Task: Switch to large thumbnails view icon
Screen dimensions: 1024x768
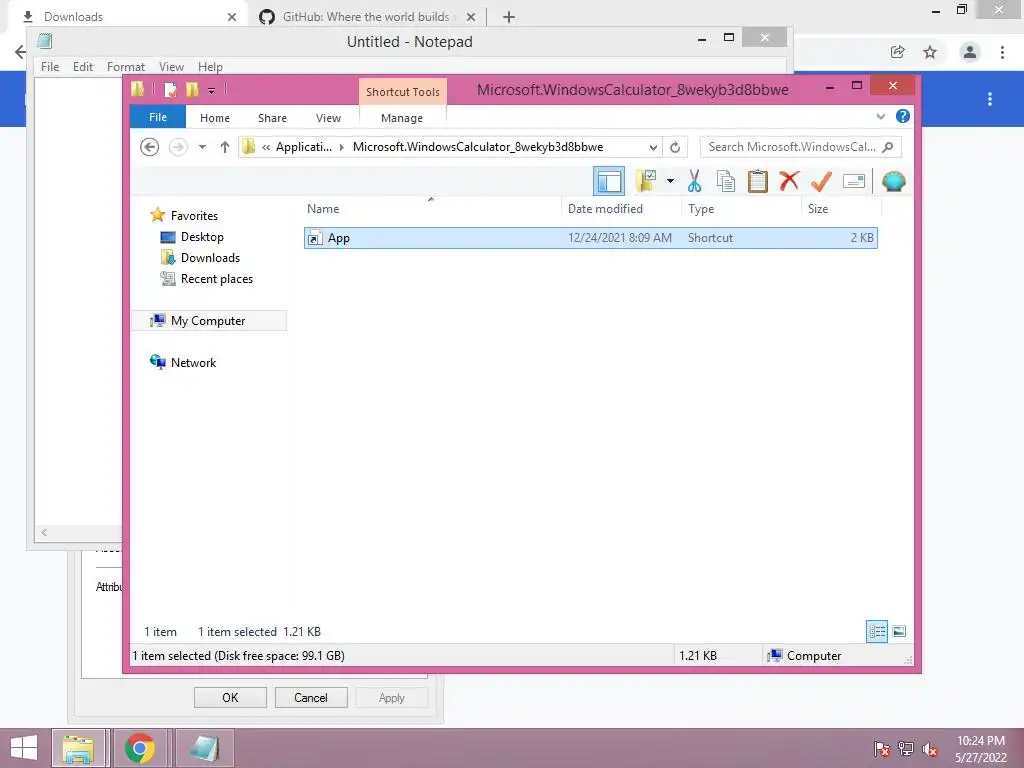Action: [x=899, y=631]
